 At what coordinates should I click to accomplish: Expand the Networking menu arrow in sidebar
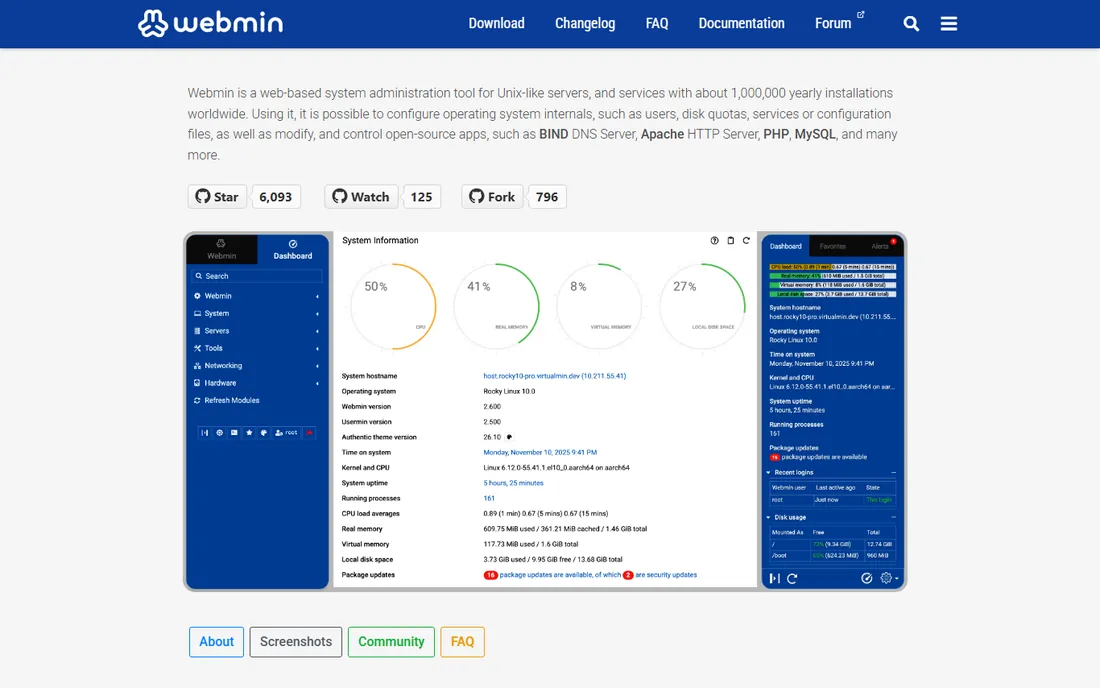pos(317,366)
